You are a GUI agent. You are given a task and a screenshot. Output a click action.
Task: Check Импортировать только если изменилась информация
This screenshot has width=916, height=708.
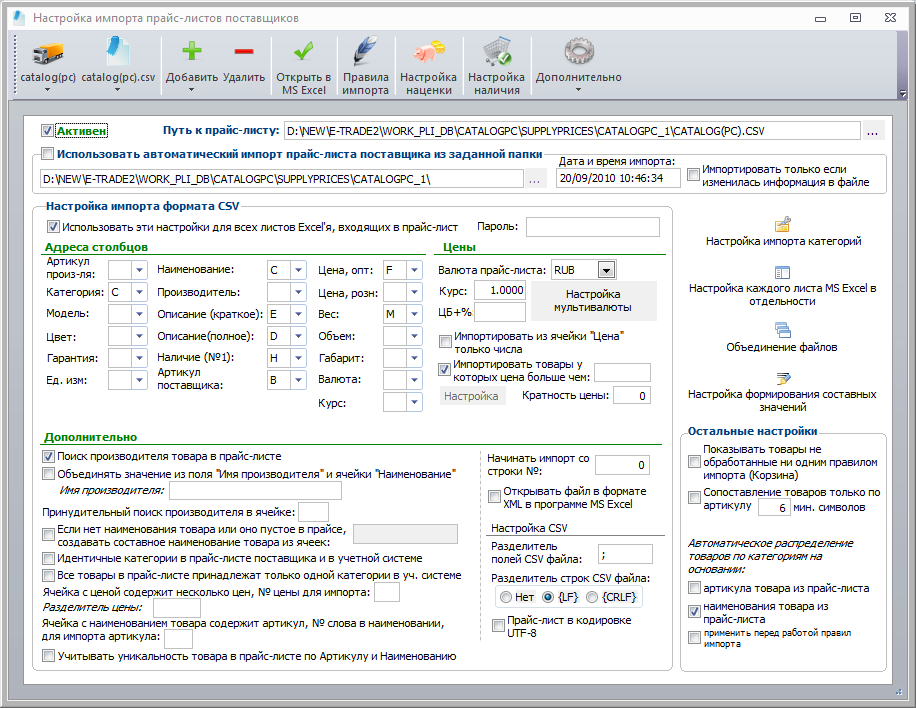693,175
